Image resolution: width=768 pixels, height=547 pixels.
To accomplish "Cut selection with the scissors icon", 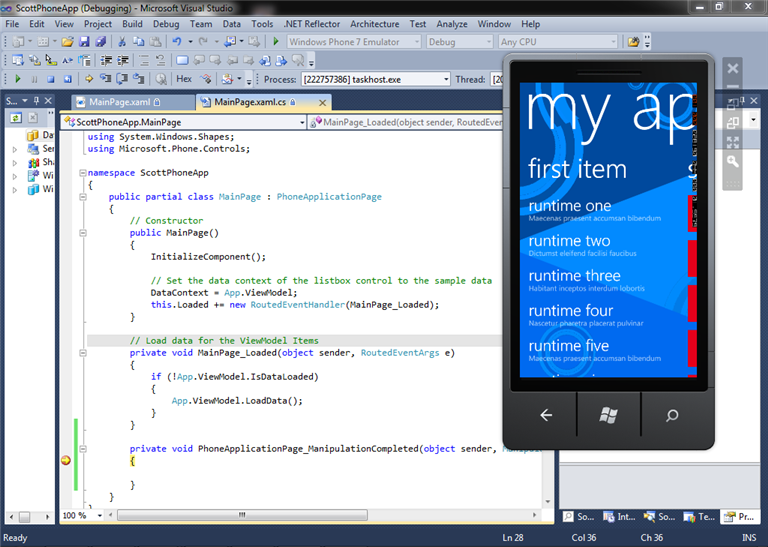I will pyautogui.click(x=122, y=42).
